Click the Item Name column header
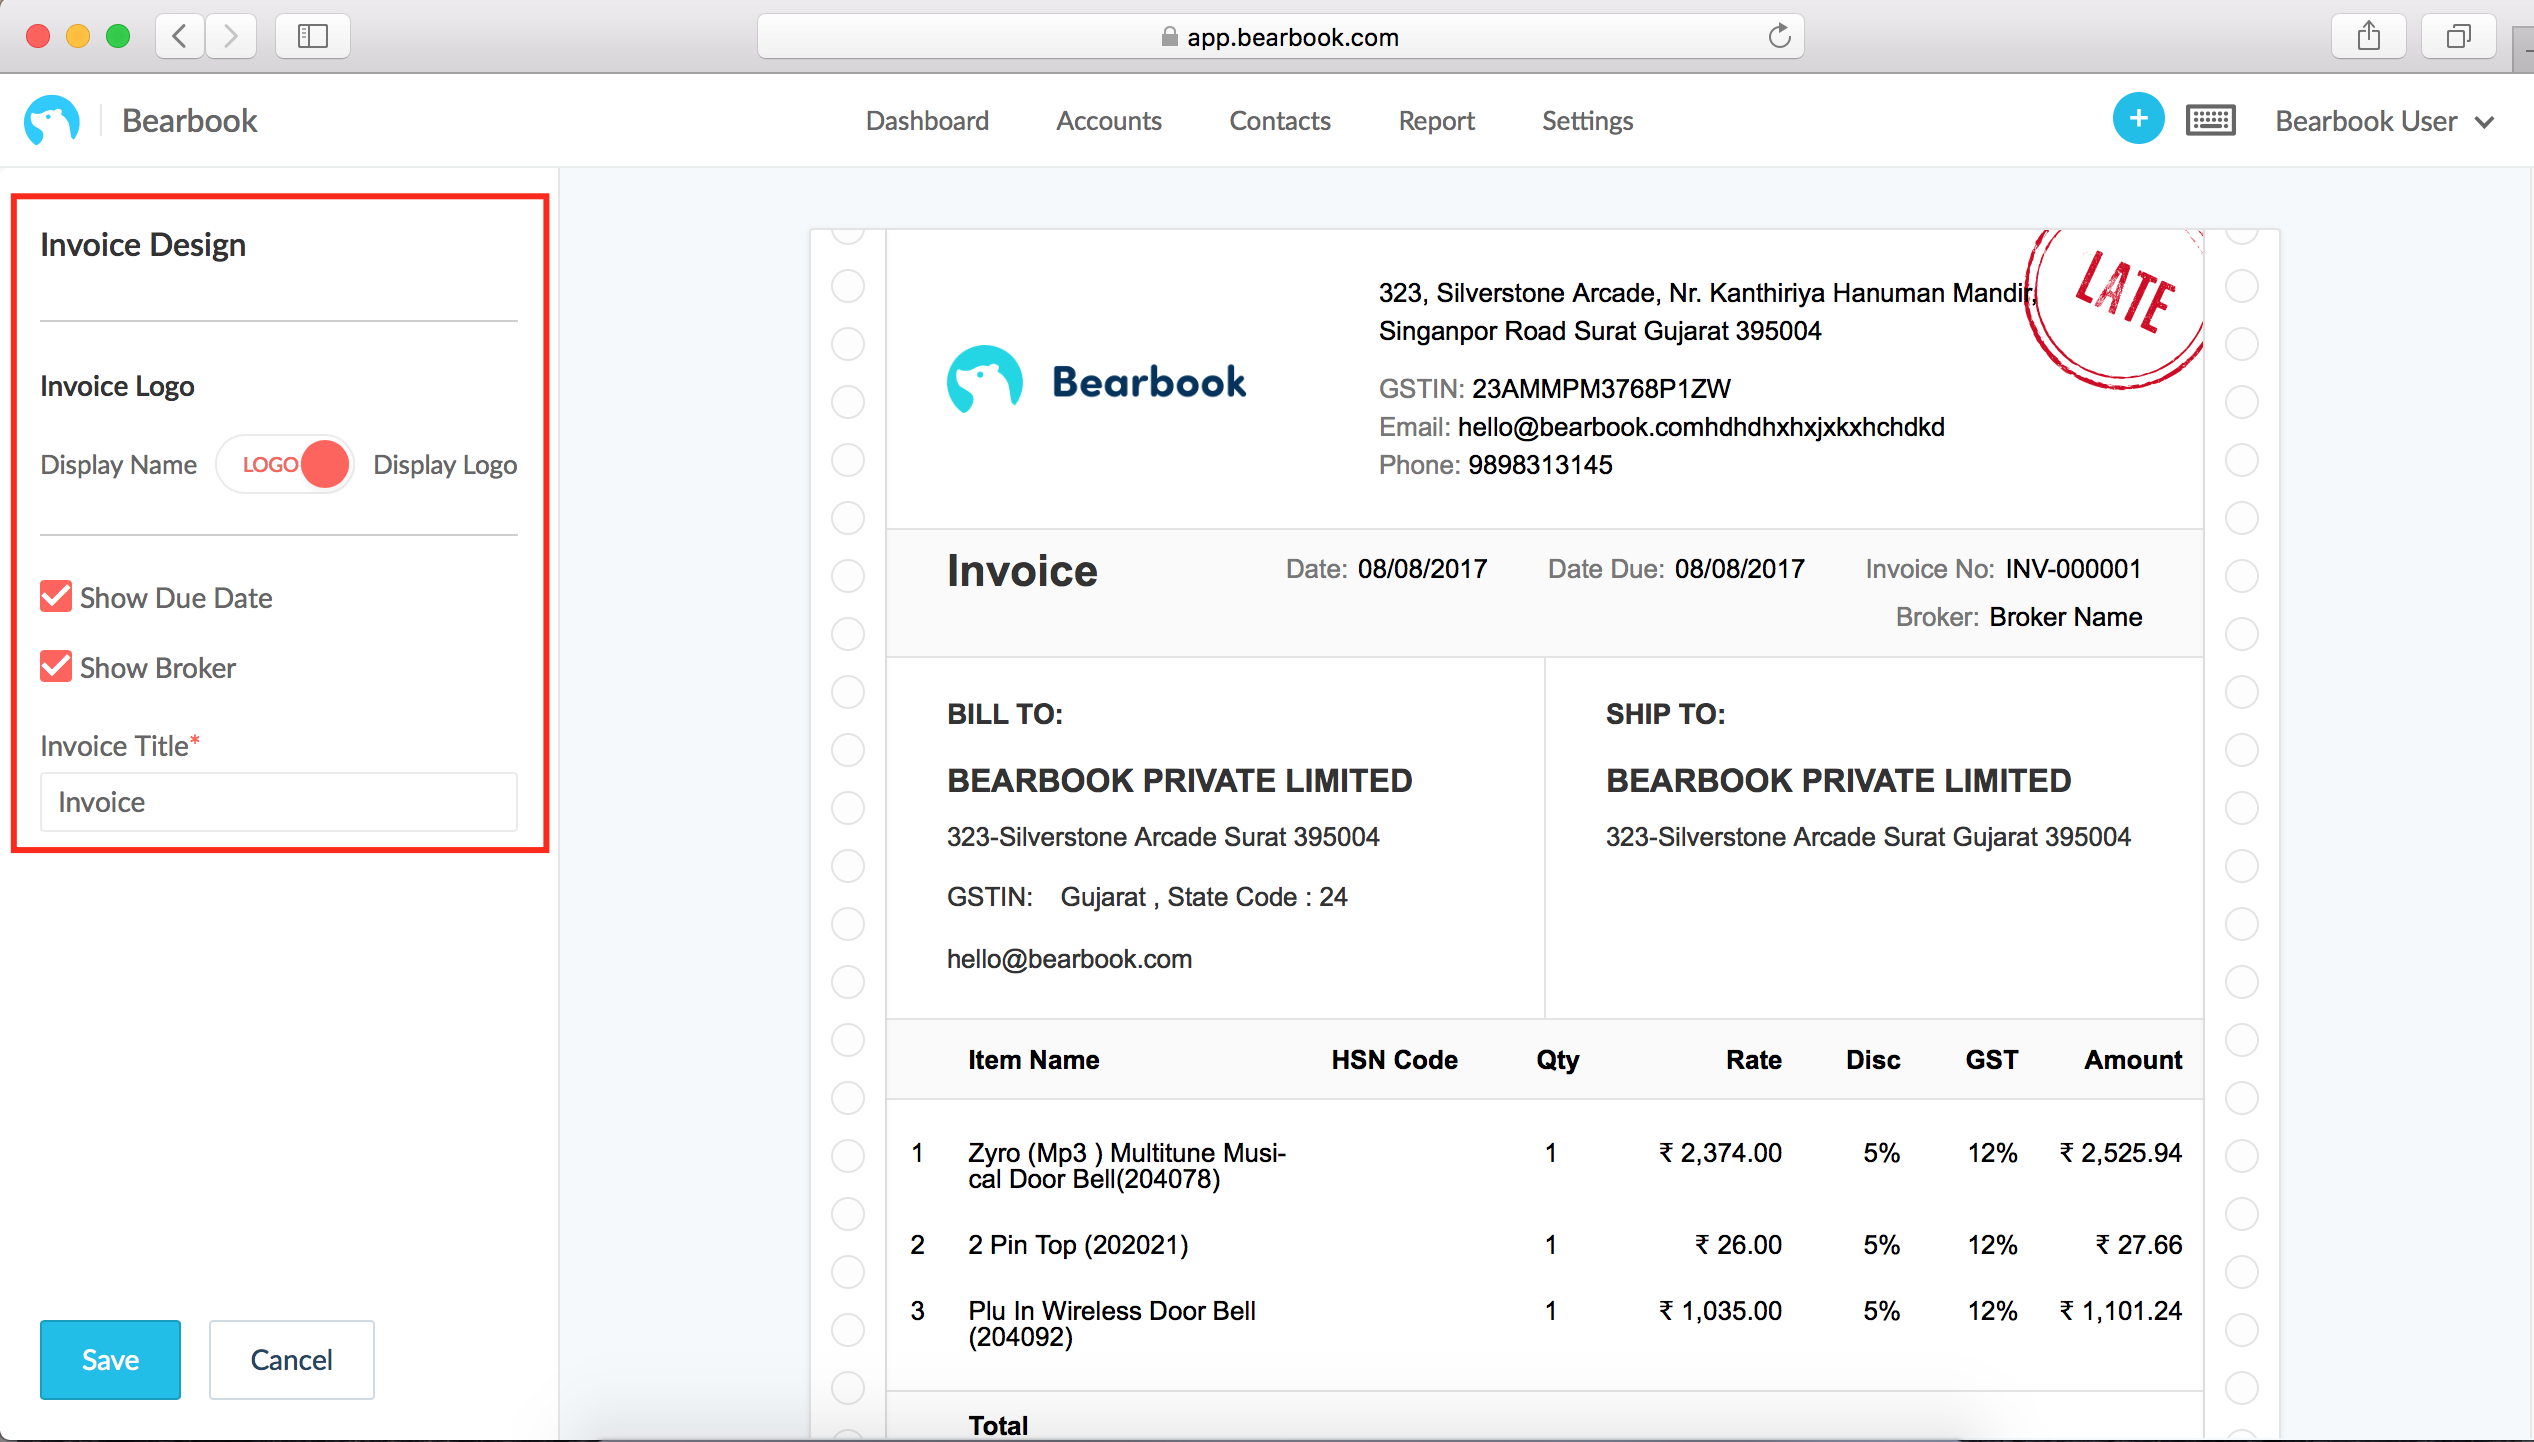 point(1033,1060)
